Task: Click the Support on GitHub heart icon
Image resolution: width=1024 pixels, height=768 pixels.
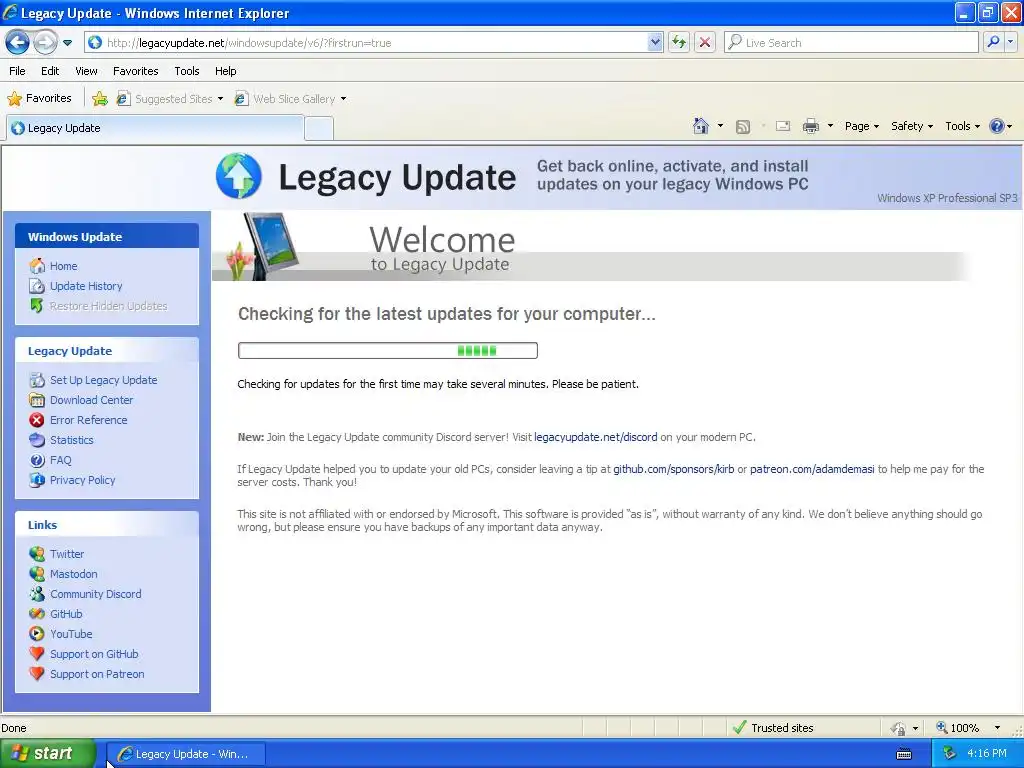Action: click(37, 654)
